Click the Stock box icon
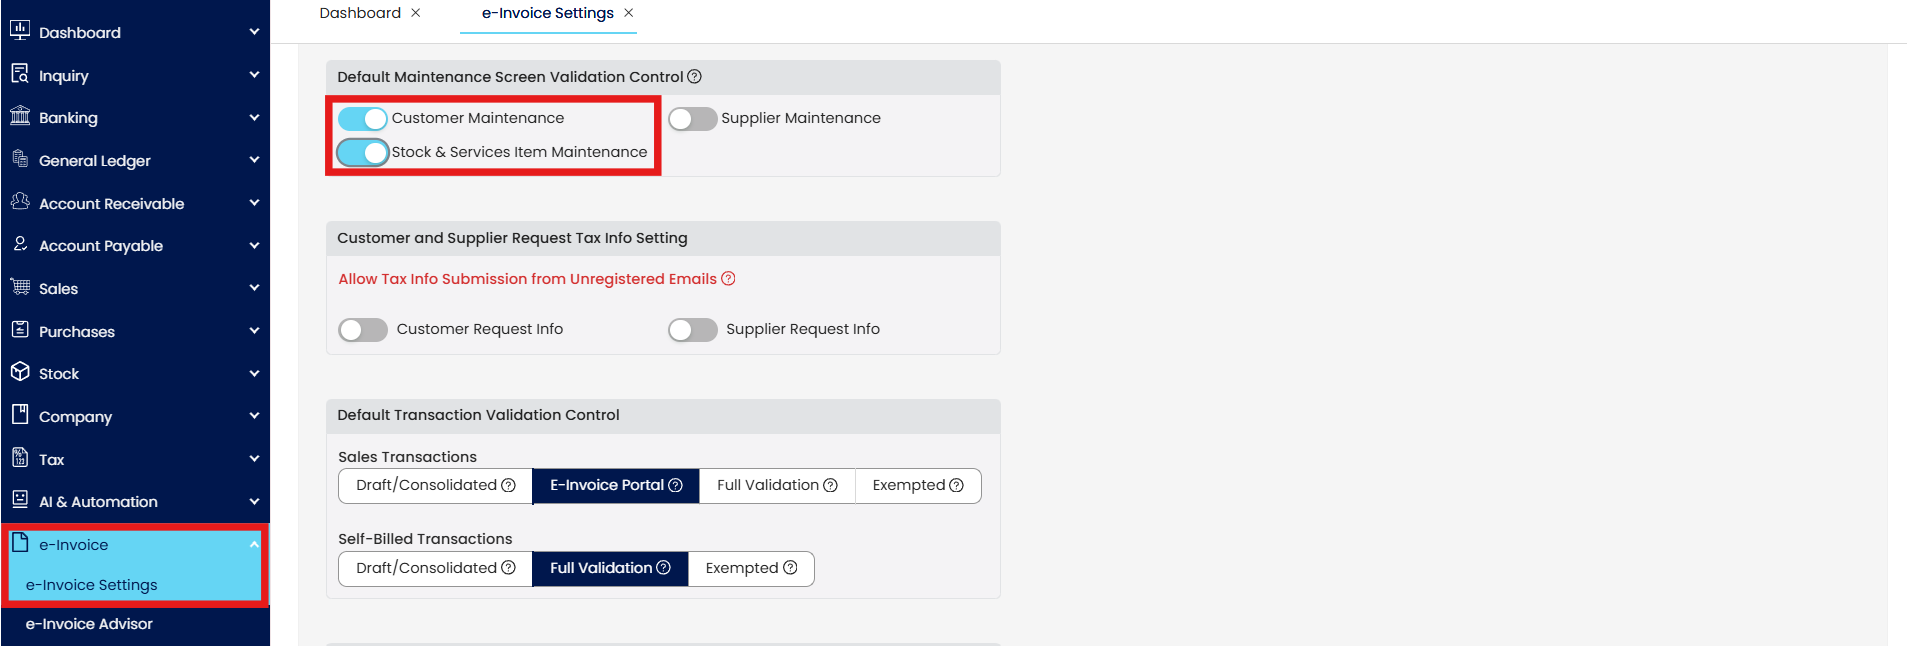This screenshot has height=646, width=1907. tap(20, 372)
